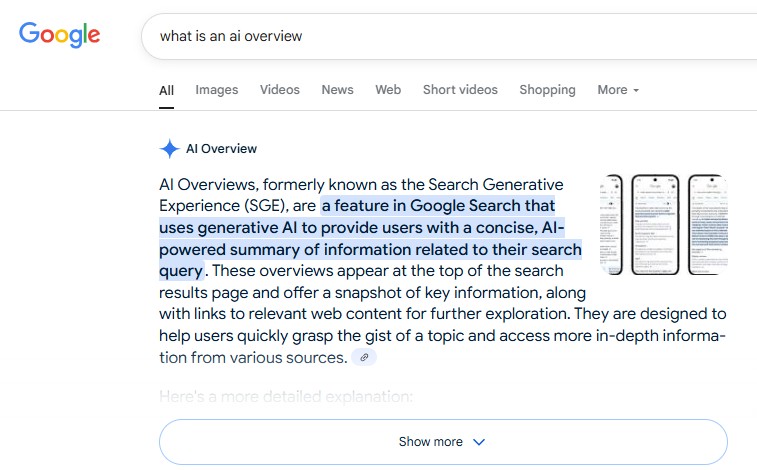Click the Google logo

tap(59, 35)
